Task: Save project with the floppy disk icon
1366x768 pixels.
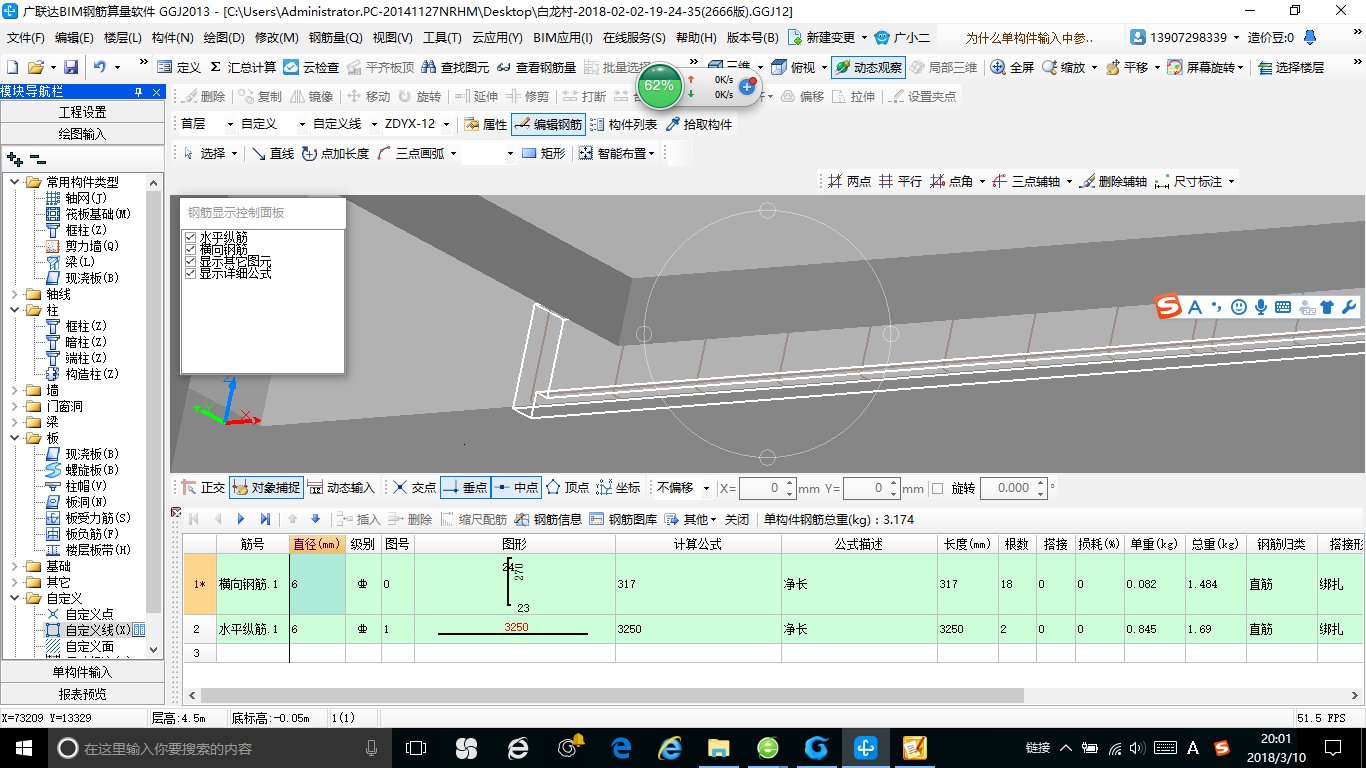Action: coord(71,67)
